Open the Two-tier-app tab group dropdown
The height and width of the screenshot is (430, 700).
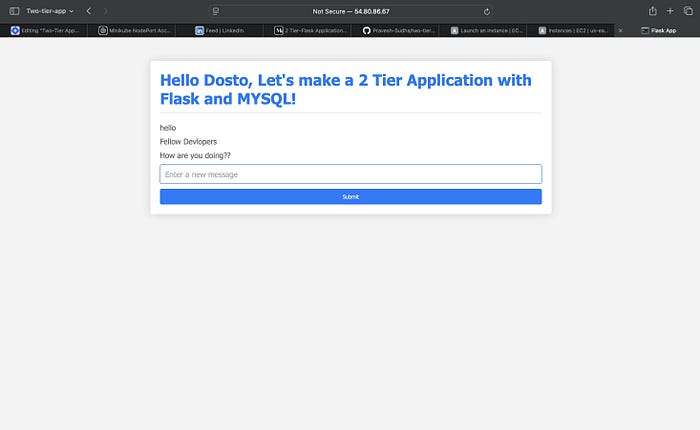tap(50, 11)
